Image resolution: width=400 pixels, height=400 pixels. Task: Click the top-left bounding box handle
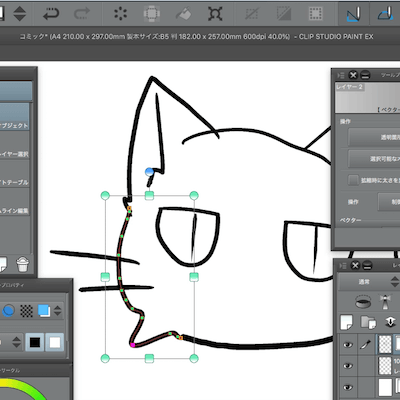(x=105, y=195)
